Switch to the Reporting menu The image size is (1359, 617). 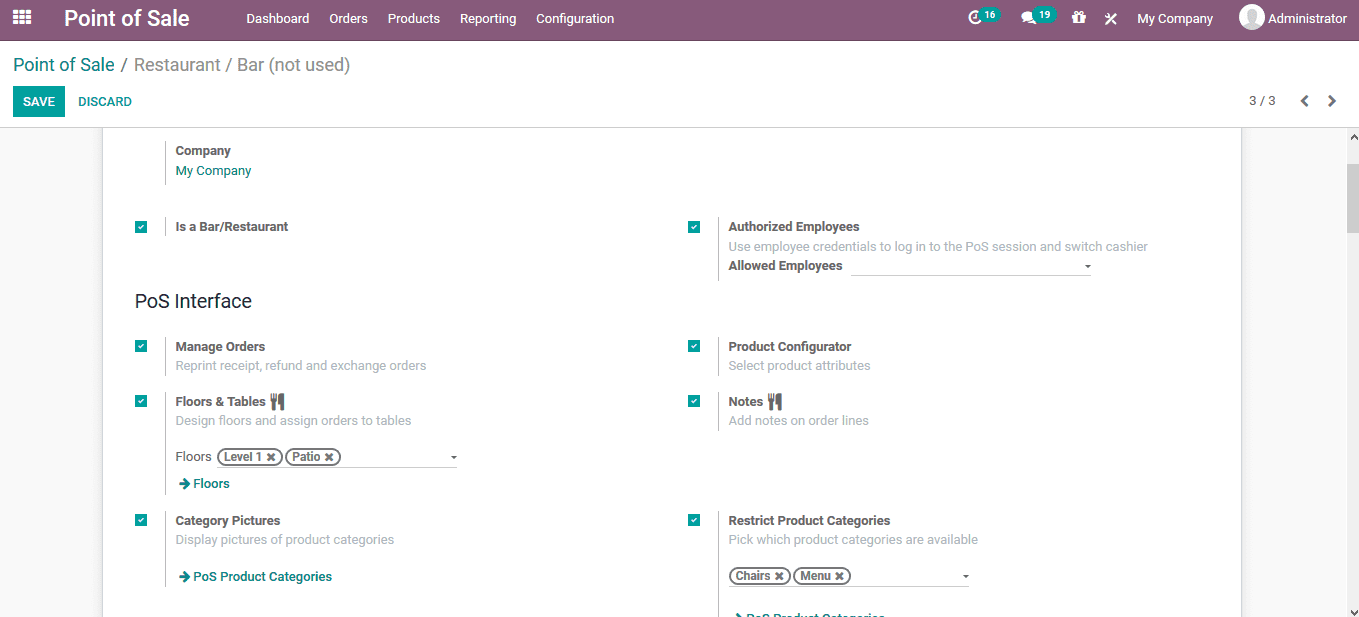[x=487, y=18]
